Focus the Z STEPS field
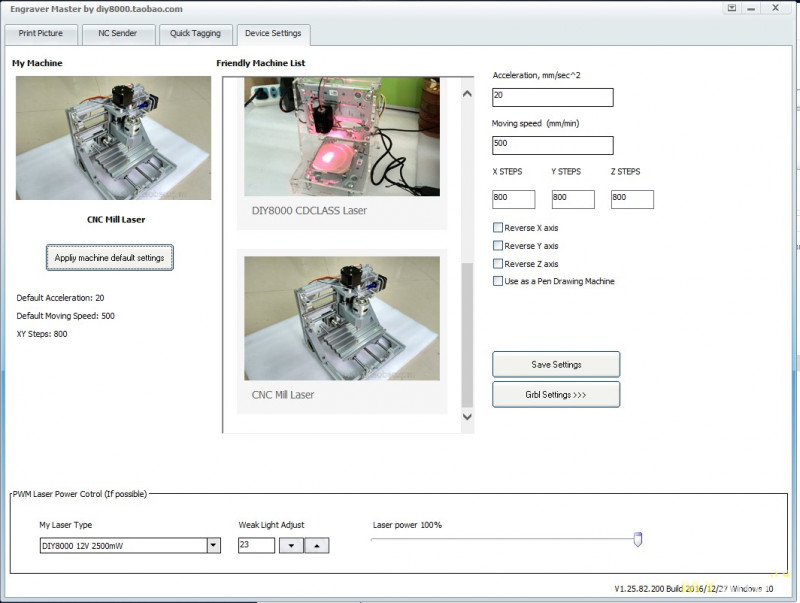 tap(632, 199)
